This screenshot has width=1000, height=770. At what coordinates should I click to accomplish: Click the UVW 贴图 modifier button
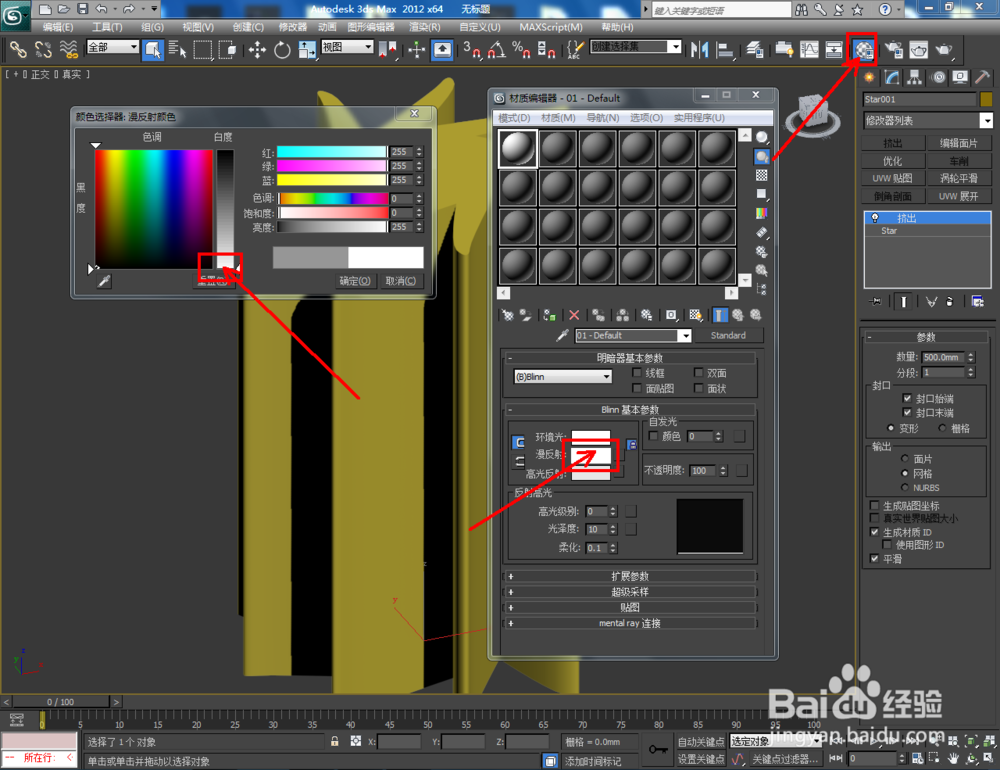[x=892, y=178]
